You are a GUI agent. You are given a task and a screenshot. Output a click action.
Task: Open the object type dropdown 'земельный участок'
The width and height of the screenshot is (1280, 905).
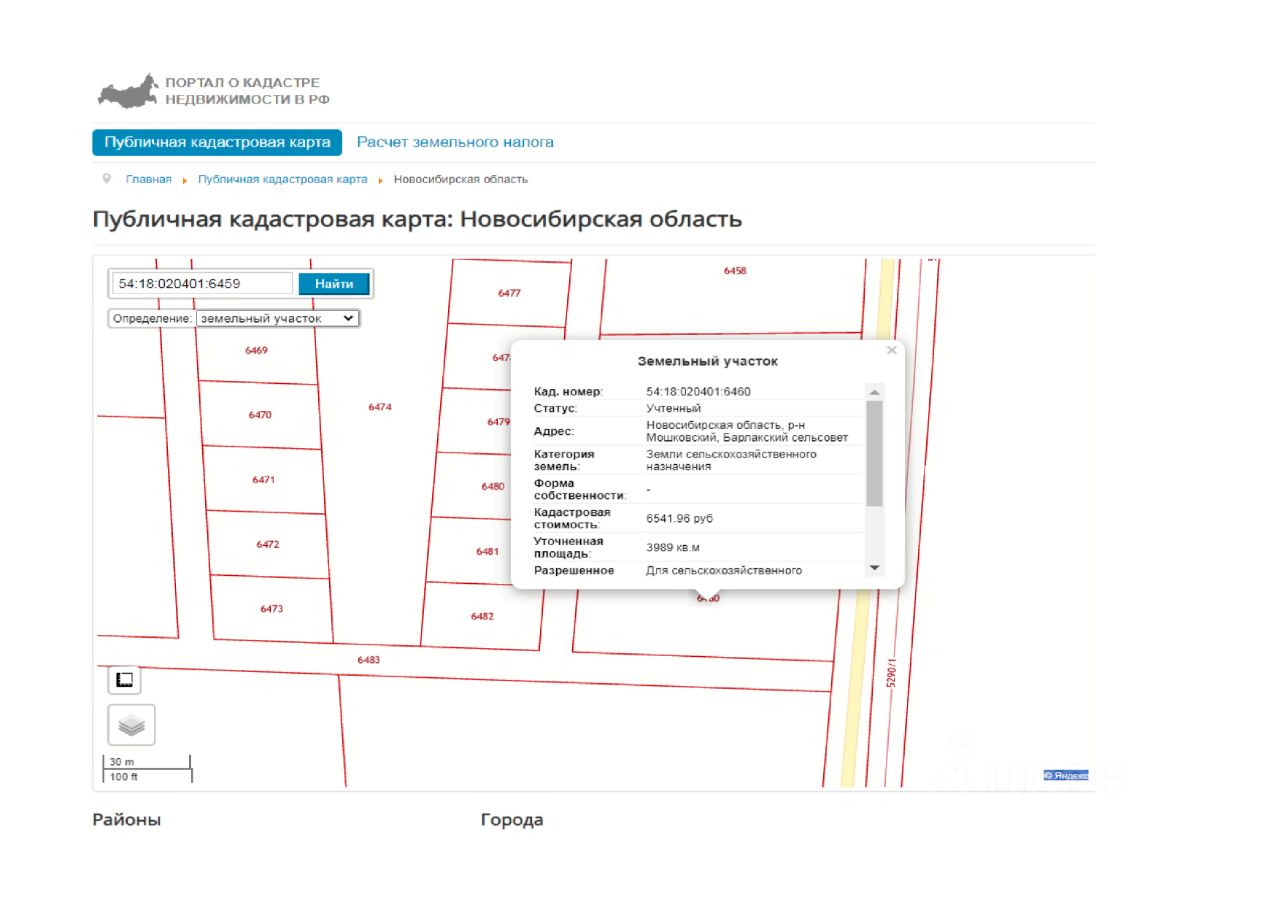[x=277, y=318]
